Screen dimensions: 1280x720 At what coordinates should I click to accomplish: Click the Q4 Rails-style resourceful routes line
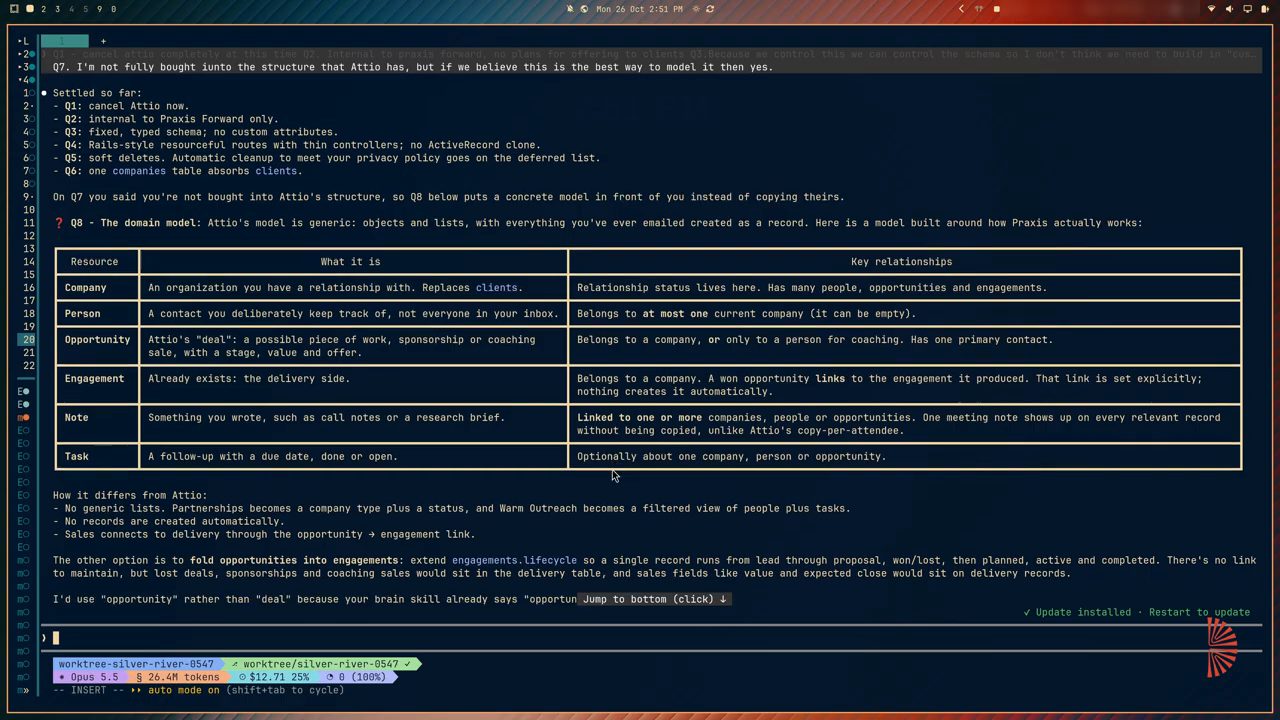(297, 145)
